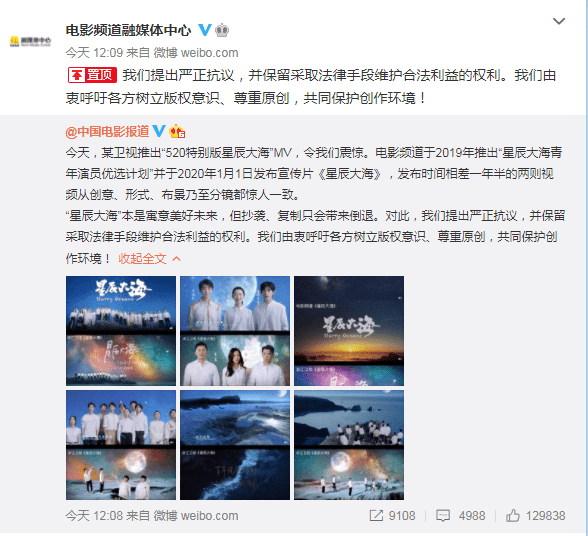Like the post with 129838 thumbs-up
This screenshot has width=588, height=536.
coord(513,516)
